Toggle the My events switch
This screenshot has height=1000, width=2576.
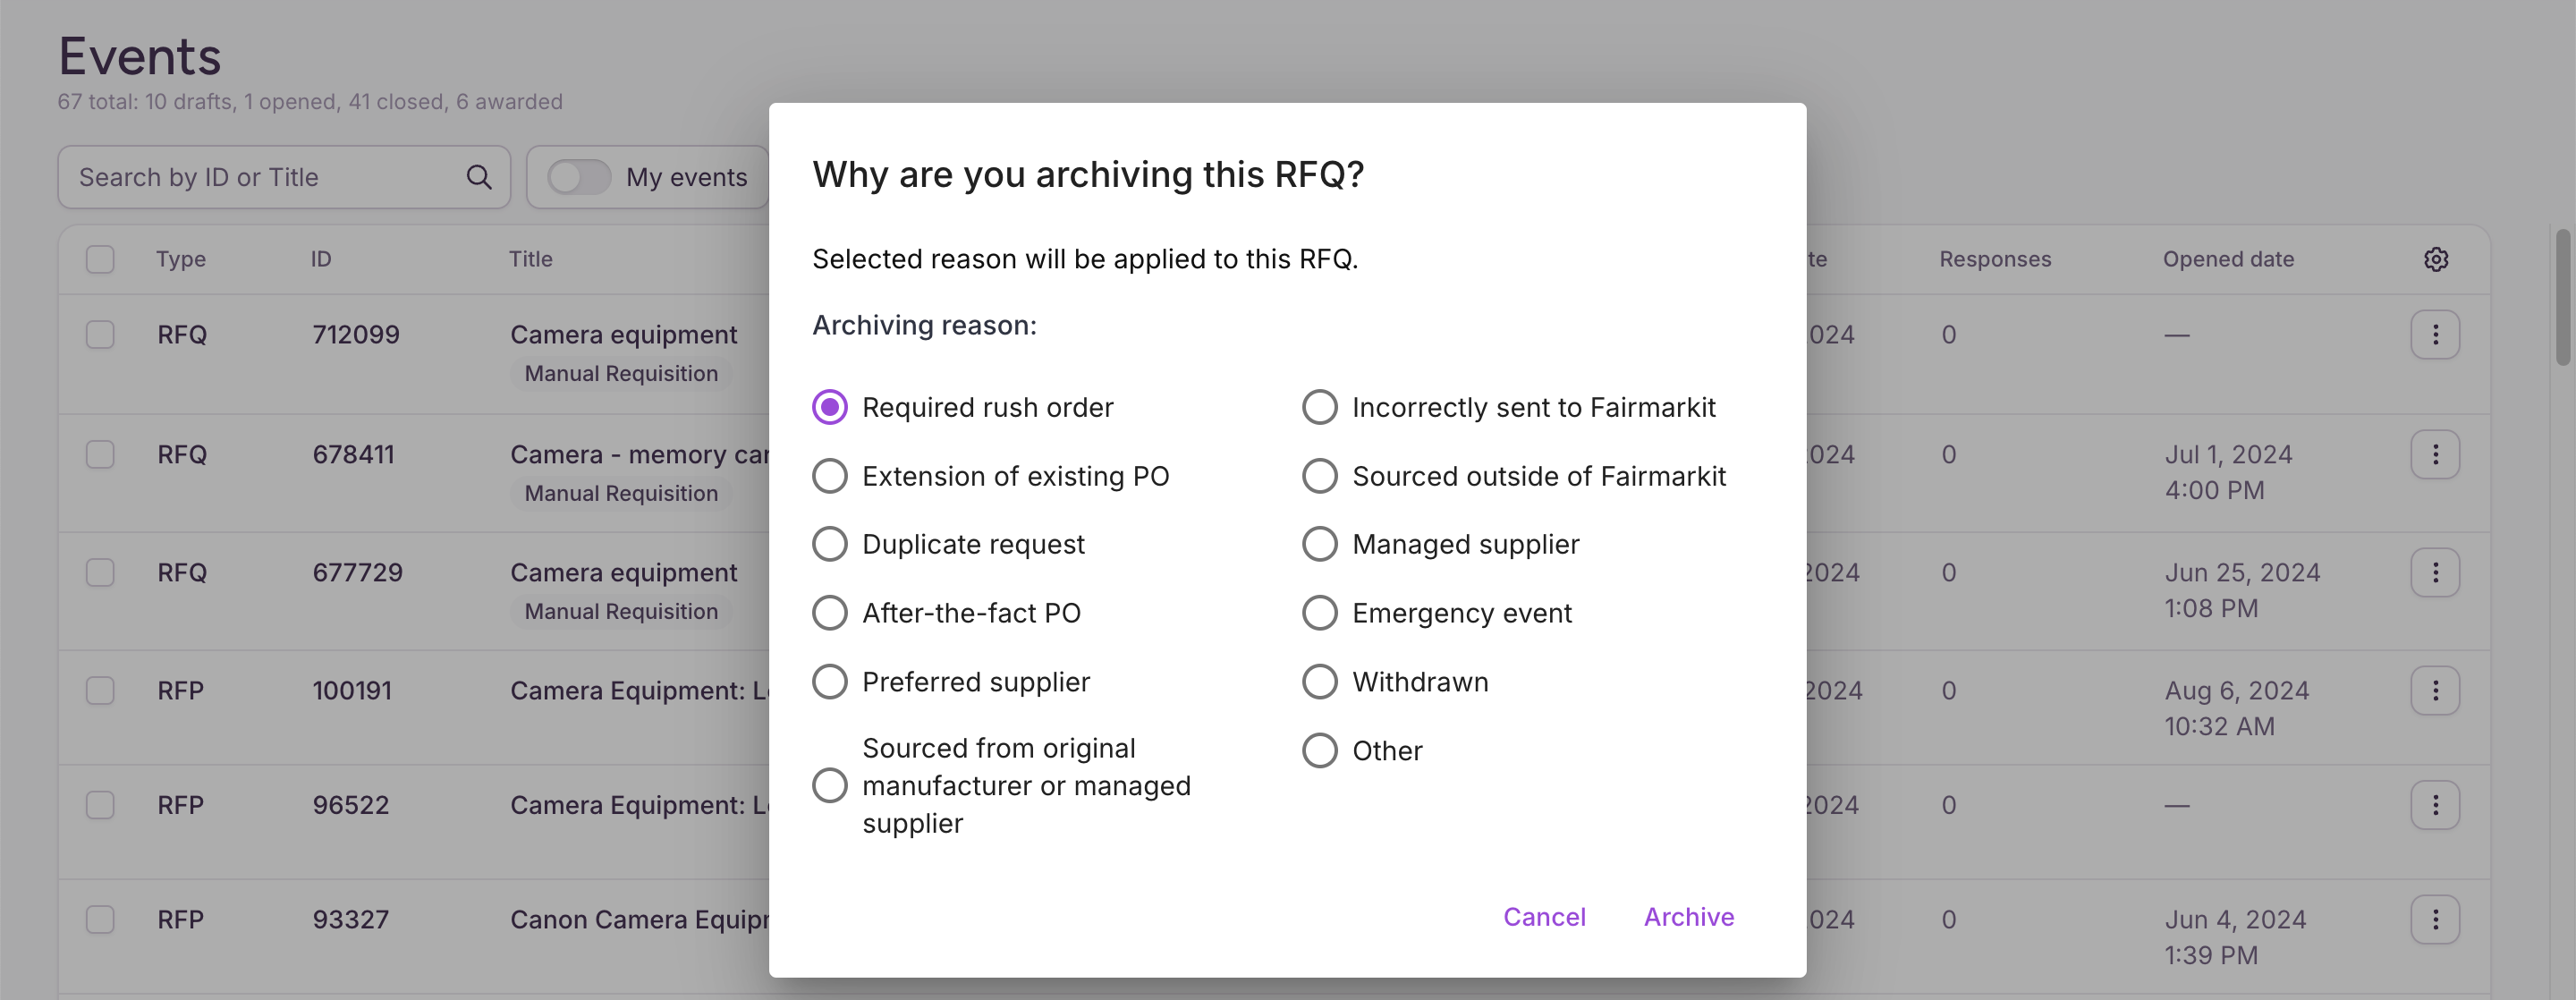tap(579, 177)
